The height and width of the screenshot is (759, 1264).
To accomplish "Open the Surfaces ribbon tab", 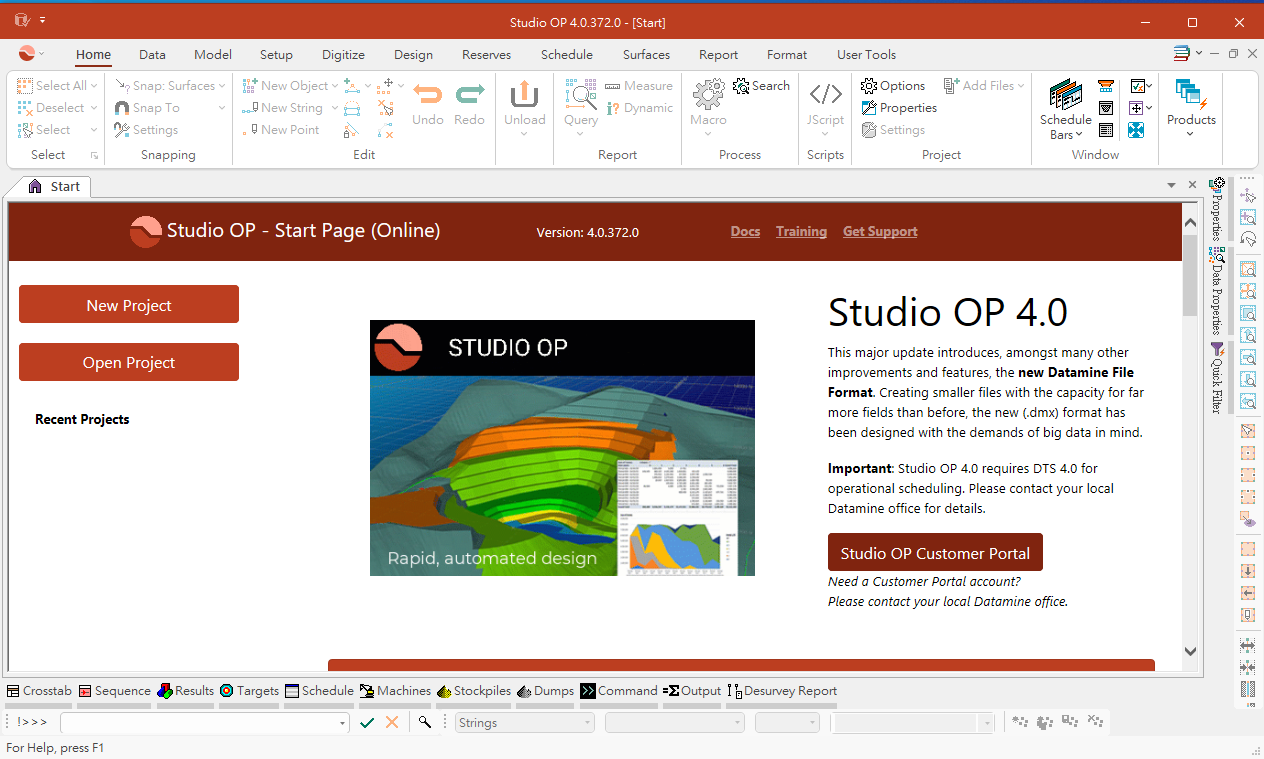I will point(646,55).
